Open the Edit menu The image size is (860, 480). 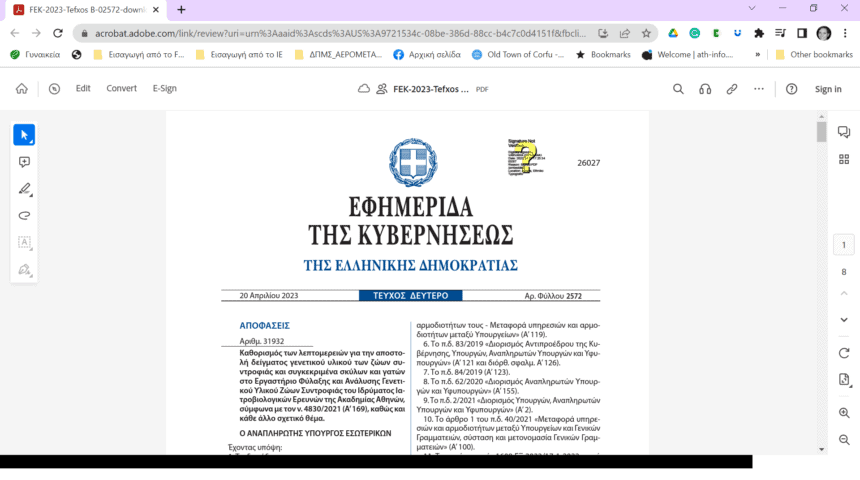[83, 88]
